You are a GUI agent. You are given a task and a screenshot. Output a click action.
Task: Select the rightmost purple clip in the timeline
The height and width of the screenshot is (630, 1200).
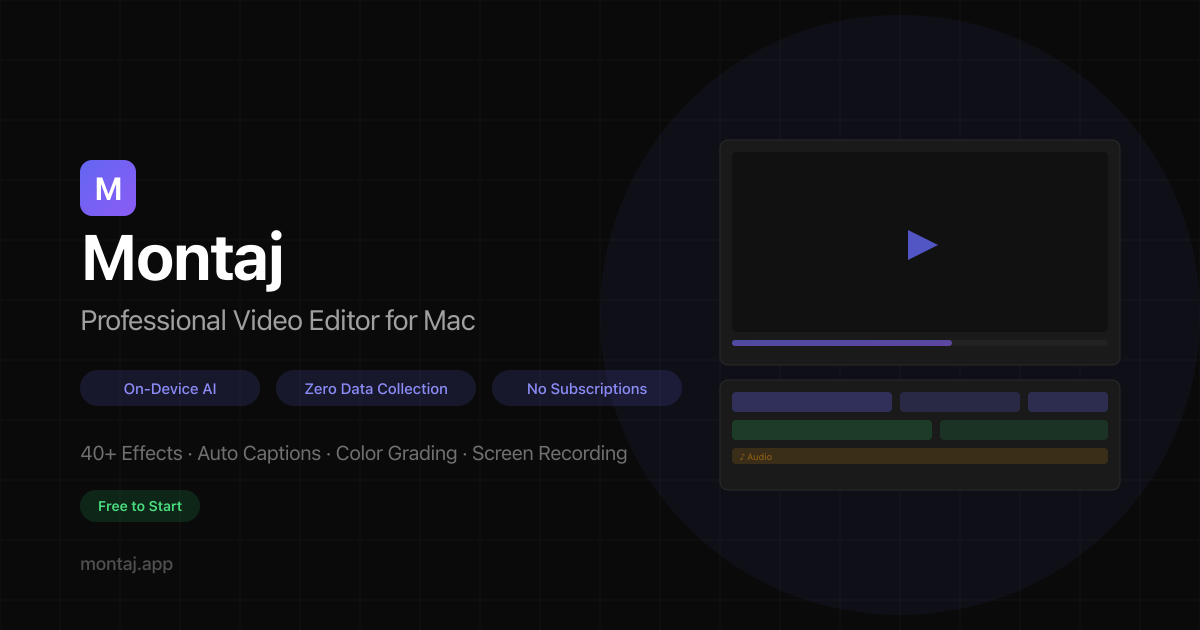coord(1067,401)
